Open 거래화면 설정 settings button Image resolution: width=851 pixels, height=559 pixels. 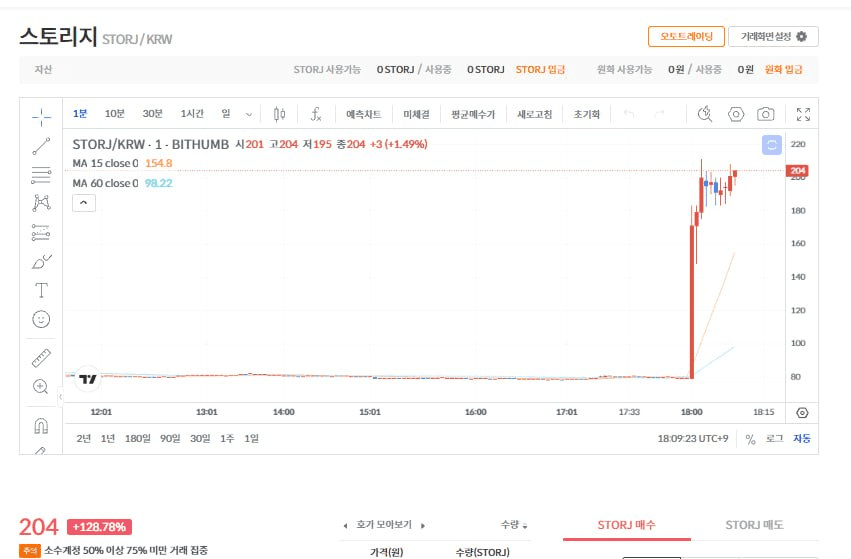point(773,36)
